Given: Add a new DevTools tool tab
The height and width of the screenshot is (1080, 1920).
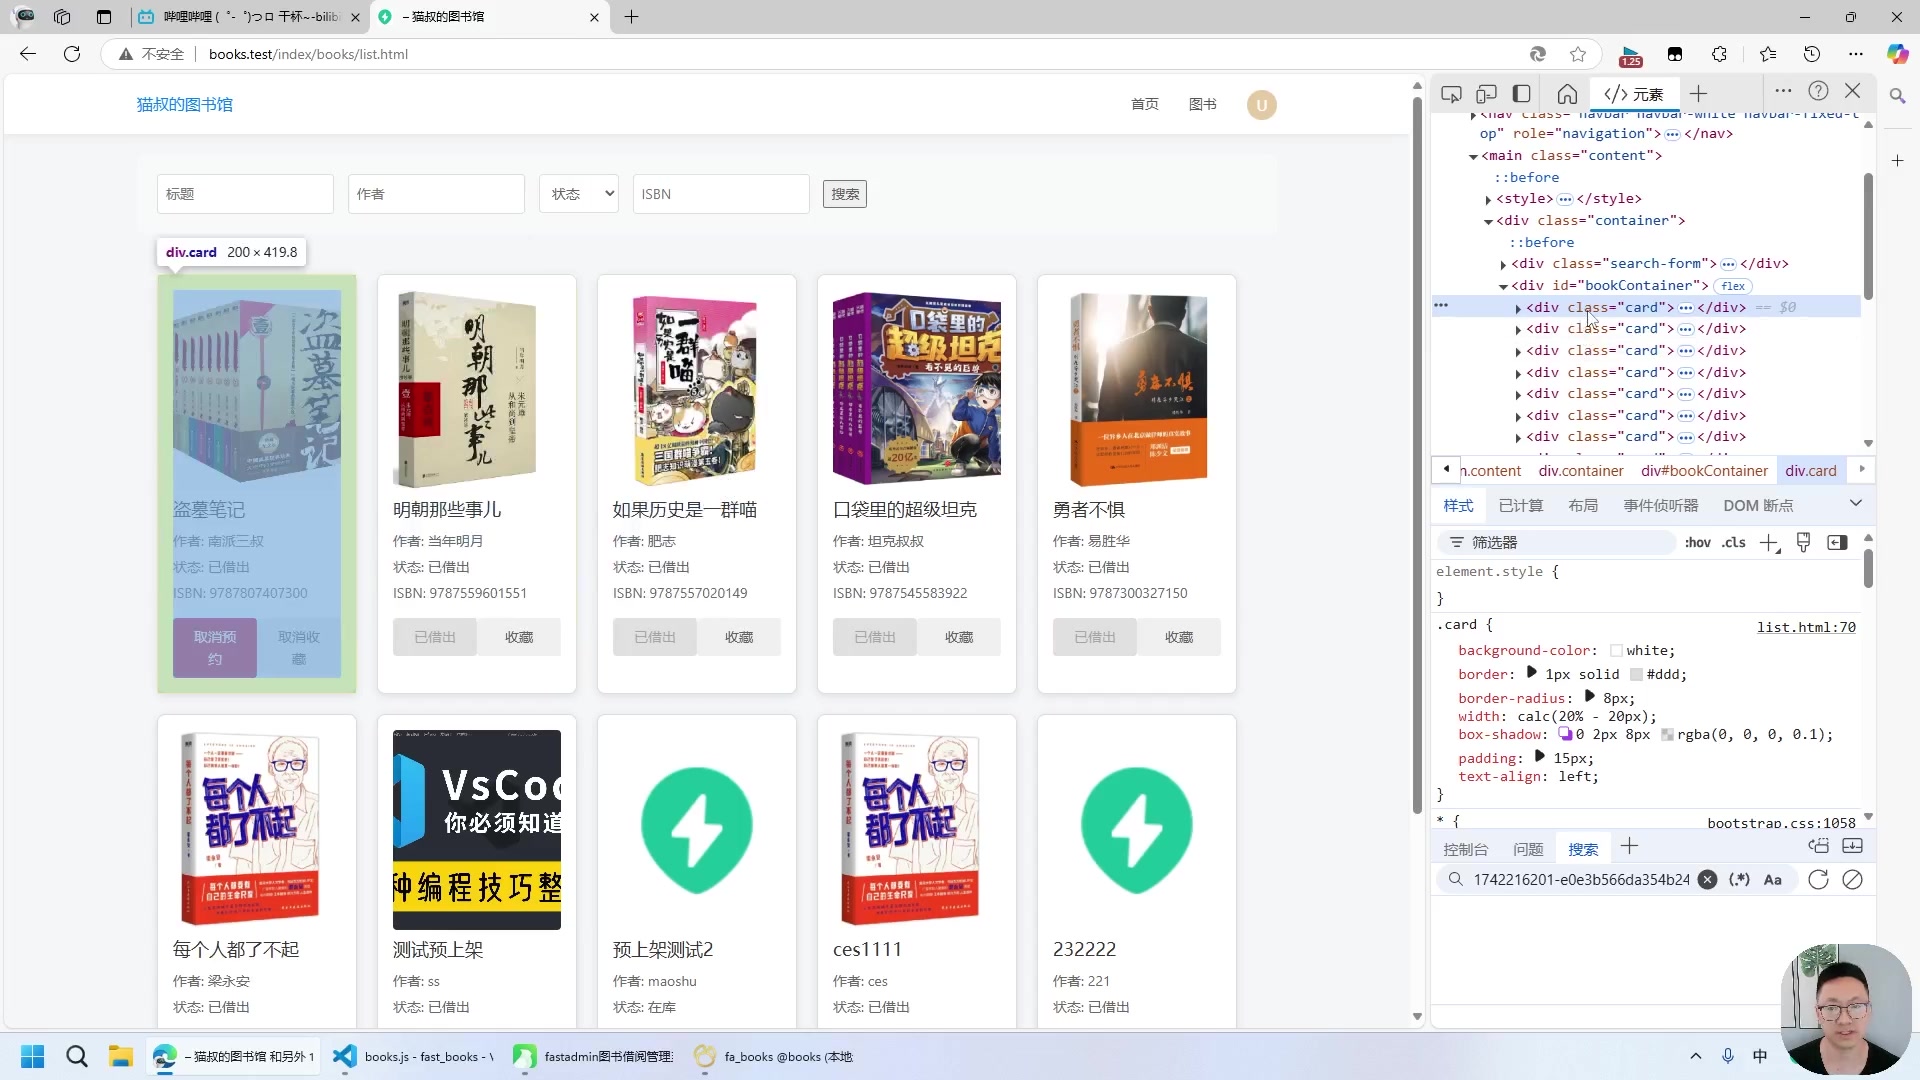Looking at the screenshot, I should click(1698, 94).
